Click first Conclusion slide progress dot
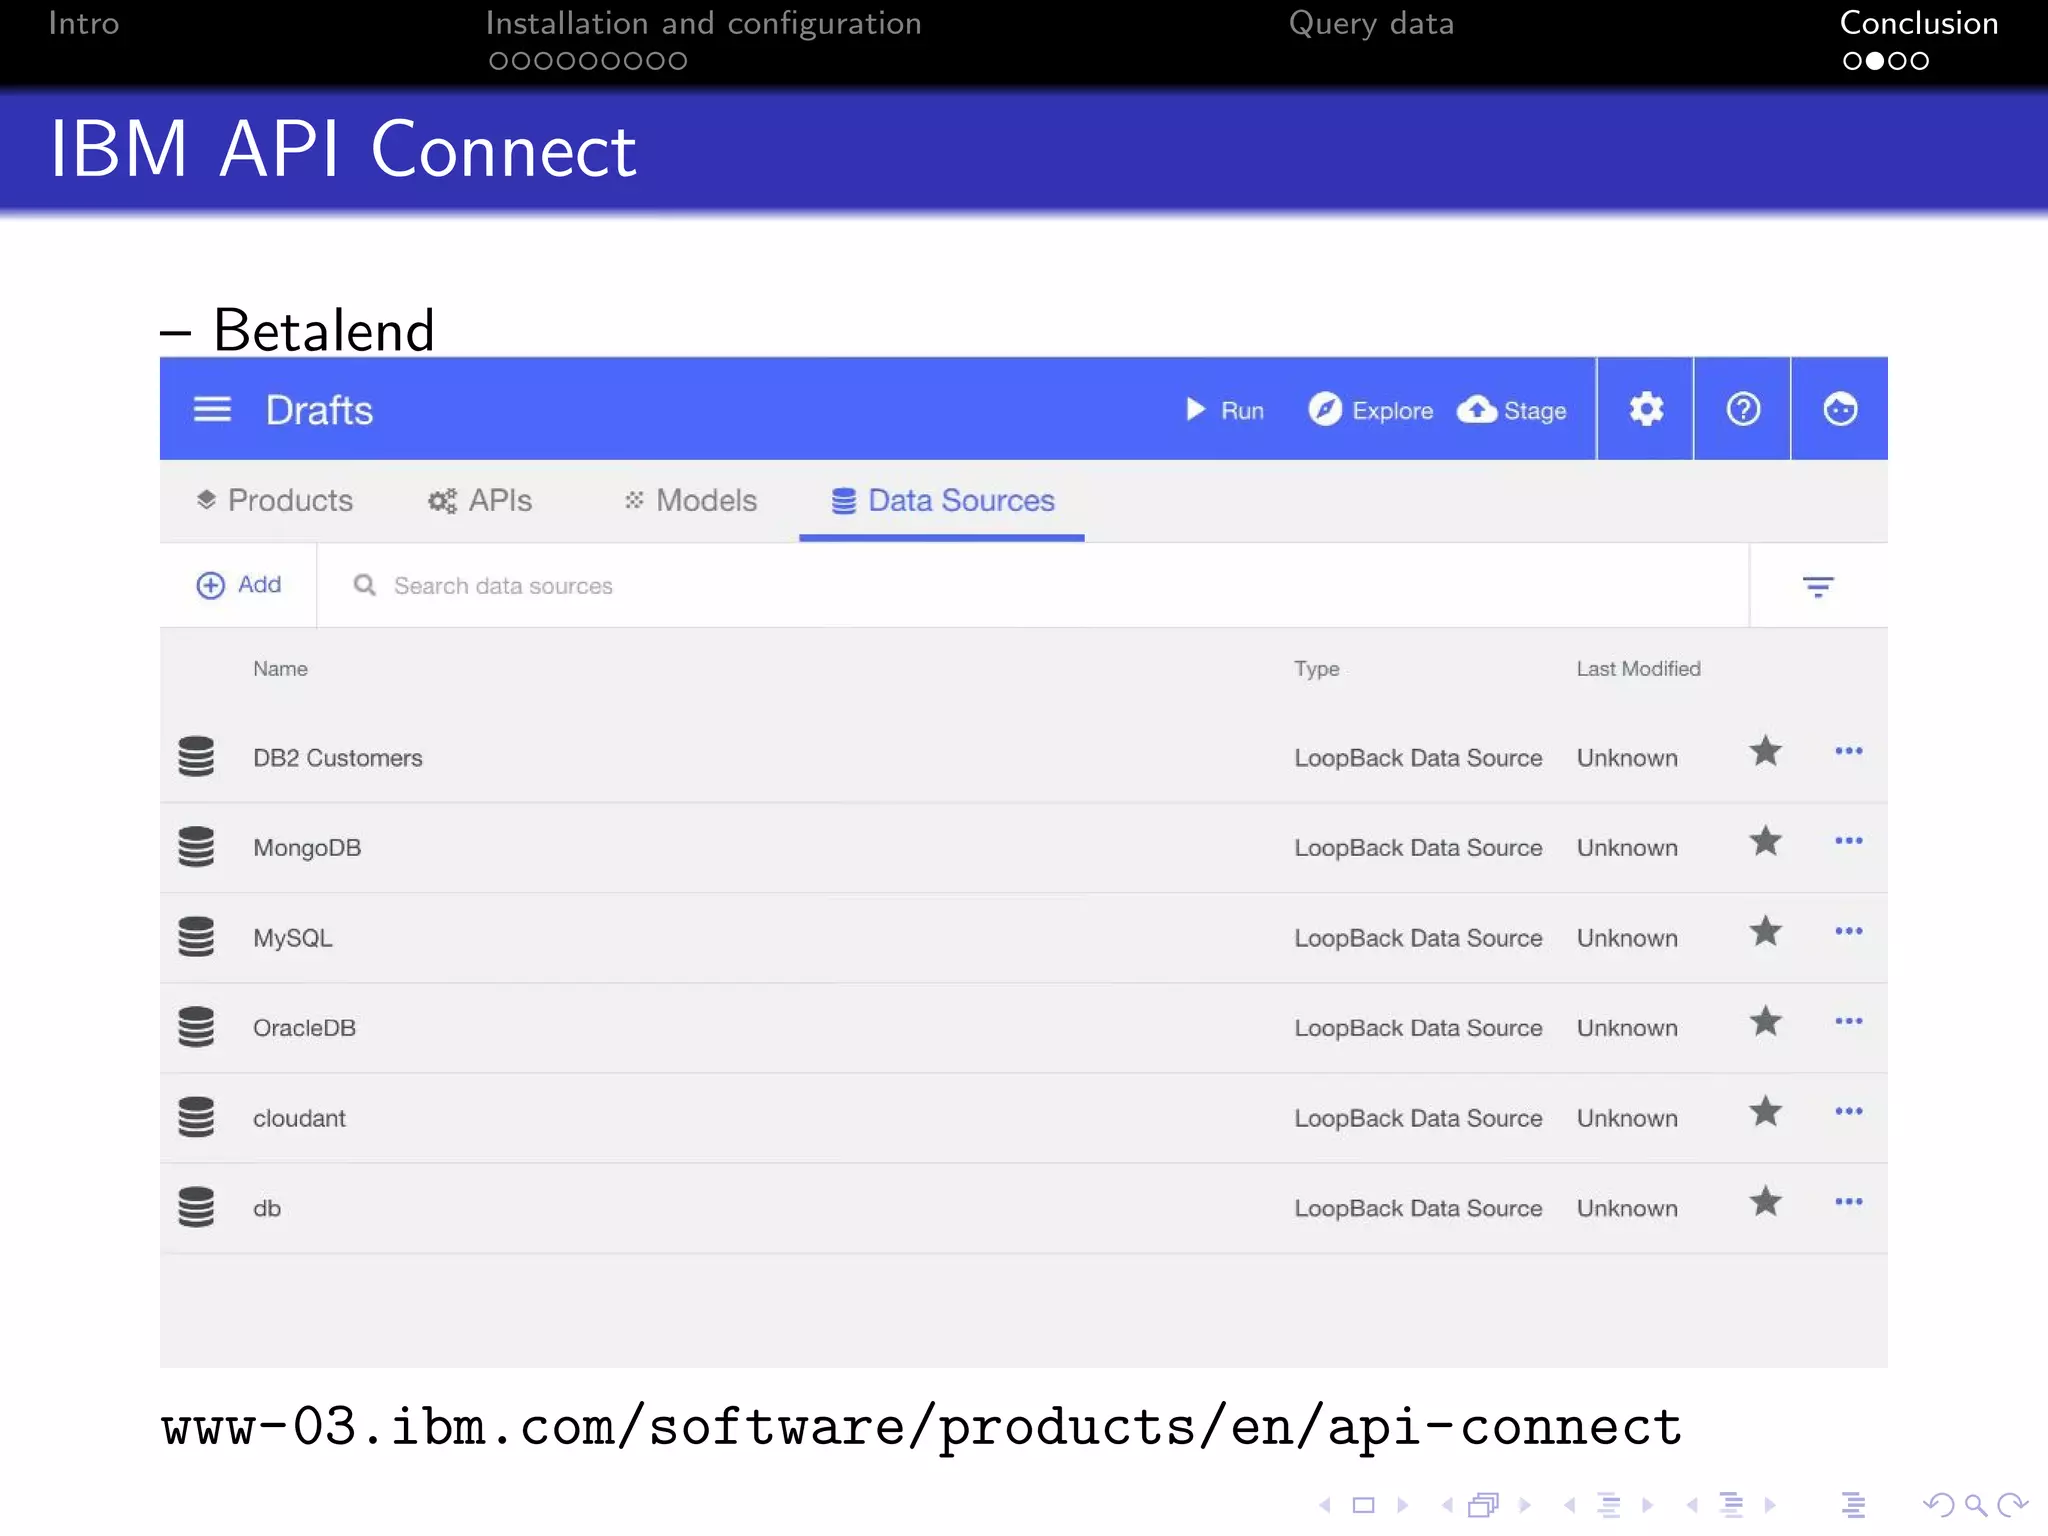Viewport: 2048px width, 1536px height. pyautogui.click(x=1852, y=61)
